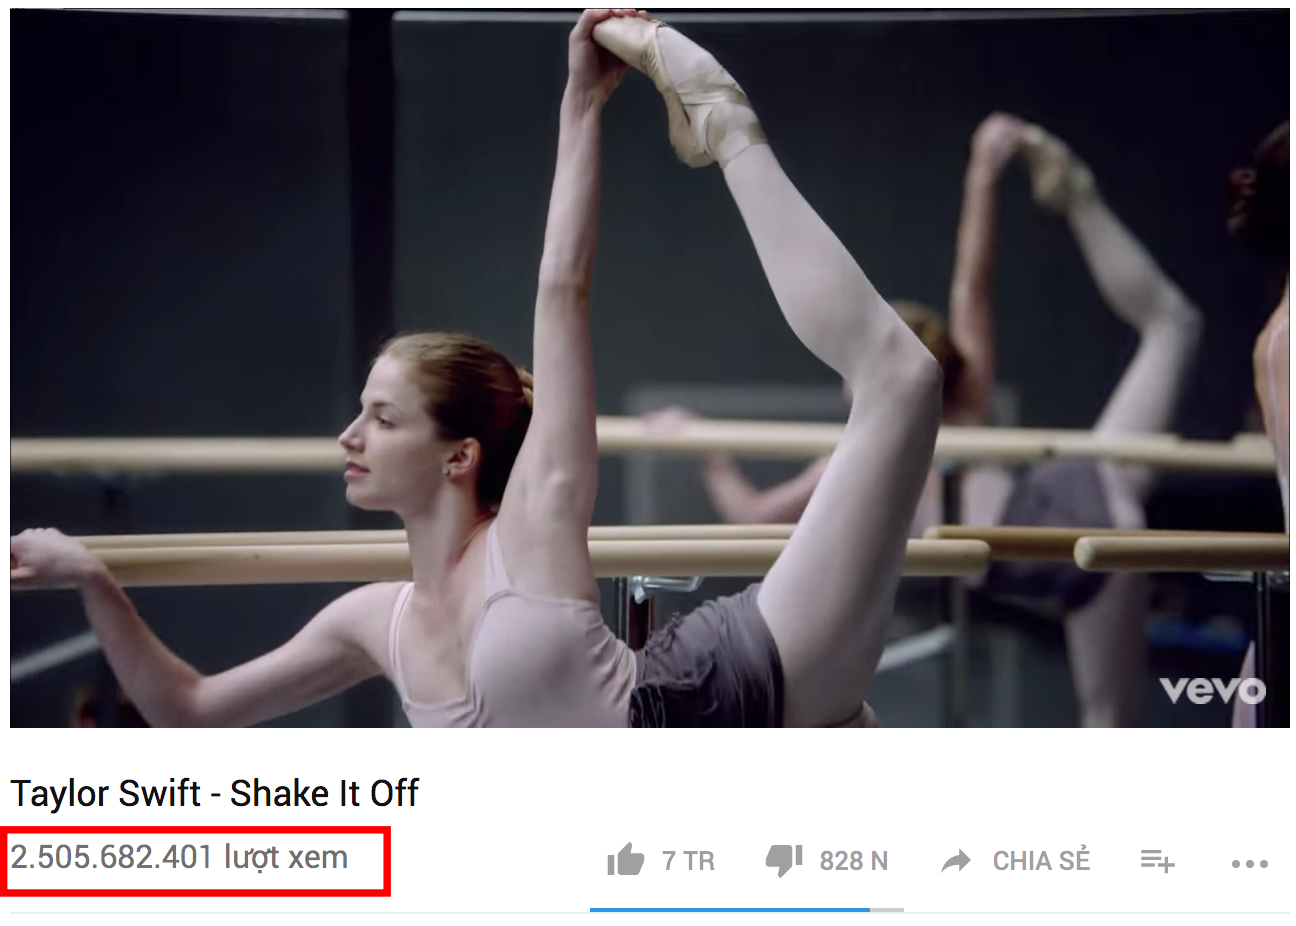Dislike the video with the thumbs-down icon

tap(784, 860)
